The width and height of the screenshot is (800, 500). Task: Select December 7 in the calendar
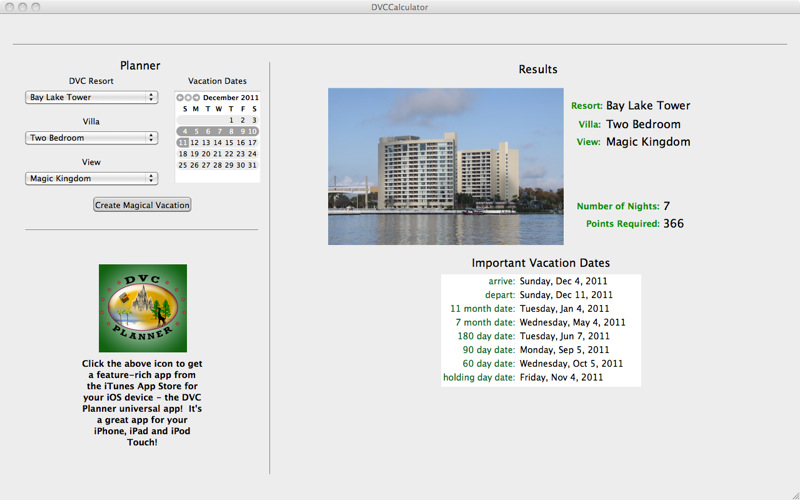pyautogui.click(x=219, y=132)
